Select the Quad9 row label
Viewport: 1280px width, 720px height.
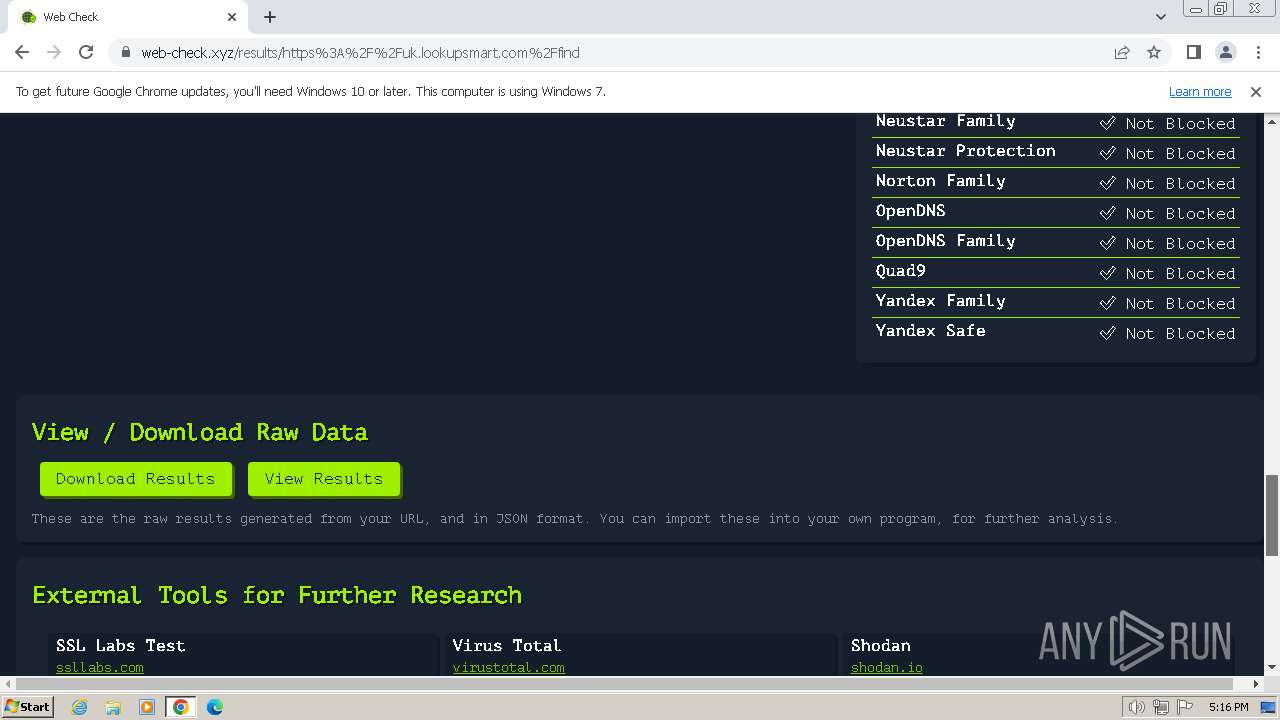click(x=900, y=271)
